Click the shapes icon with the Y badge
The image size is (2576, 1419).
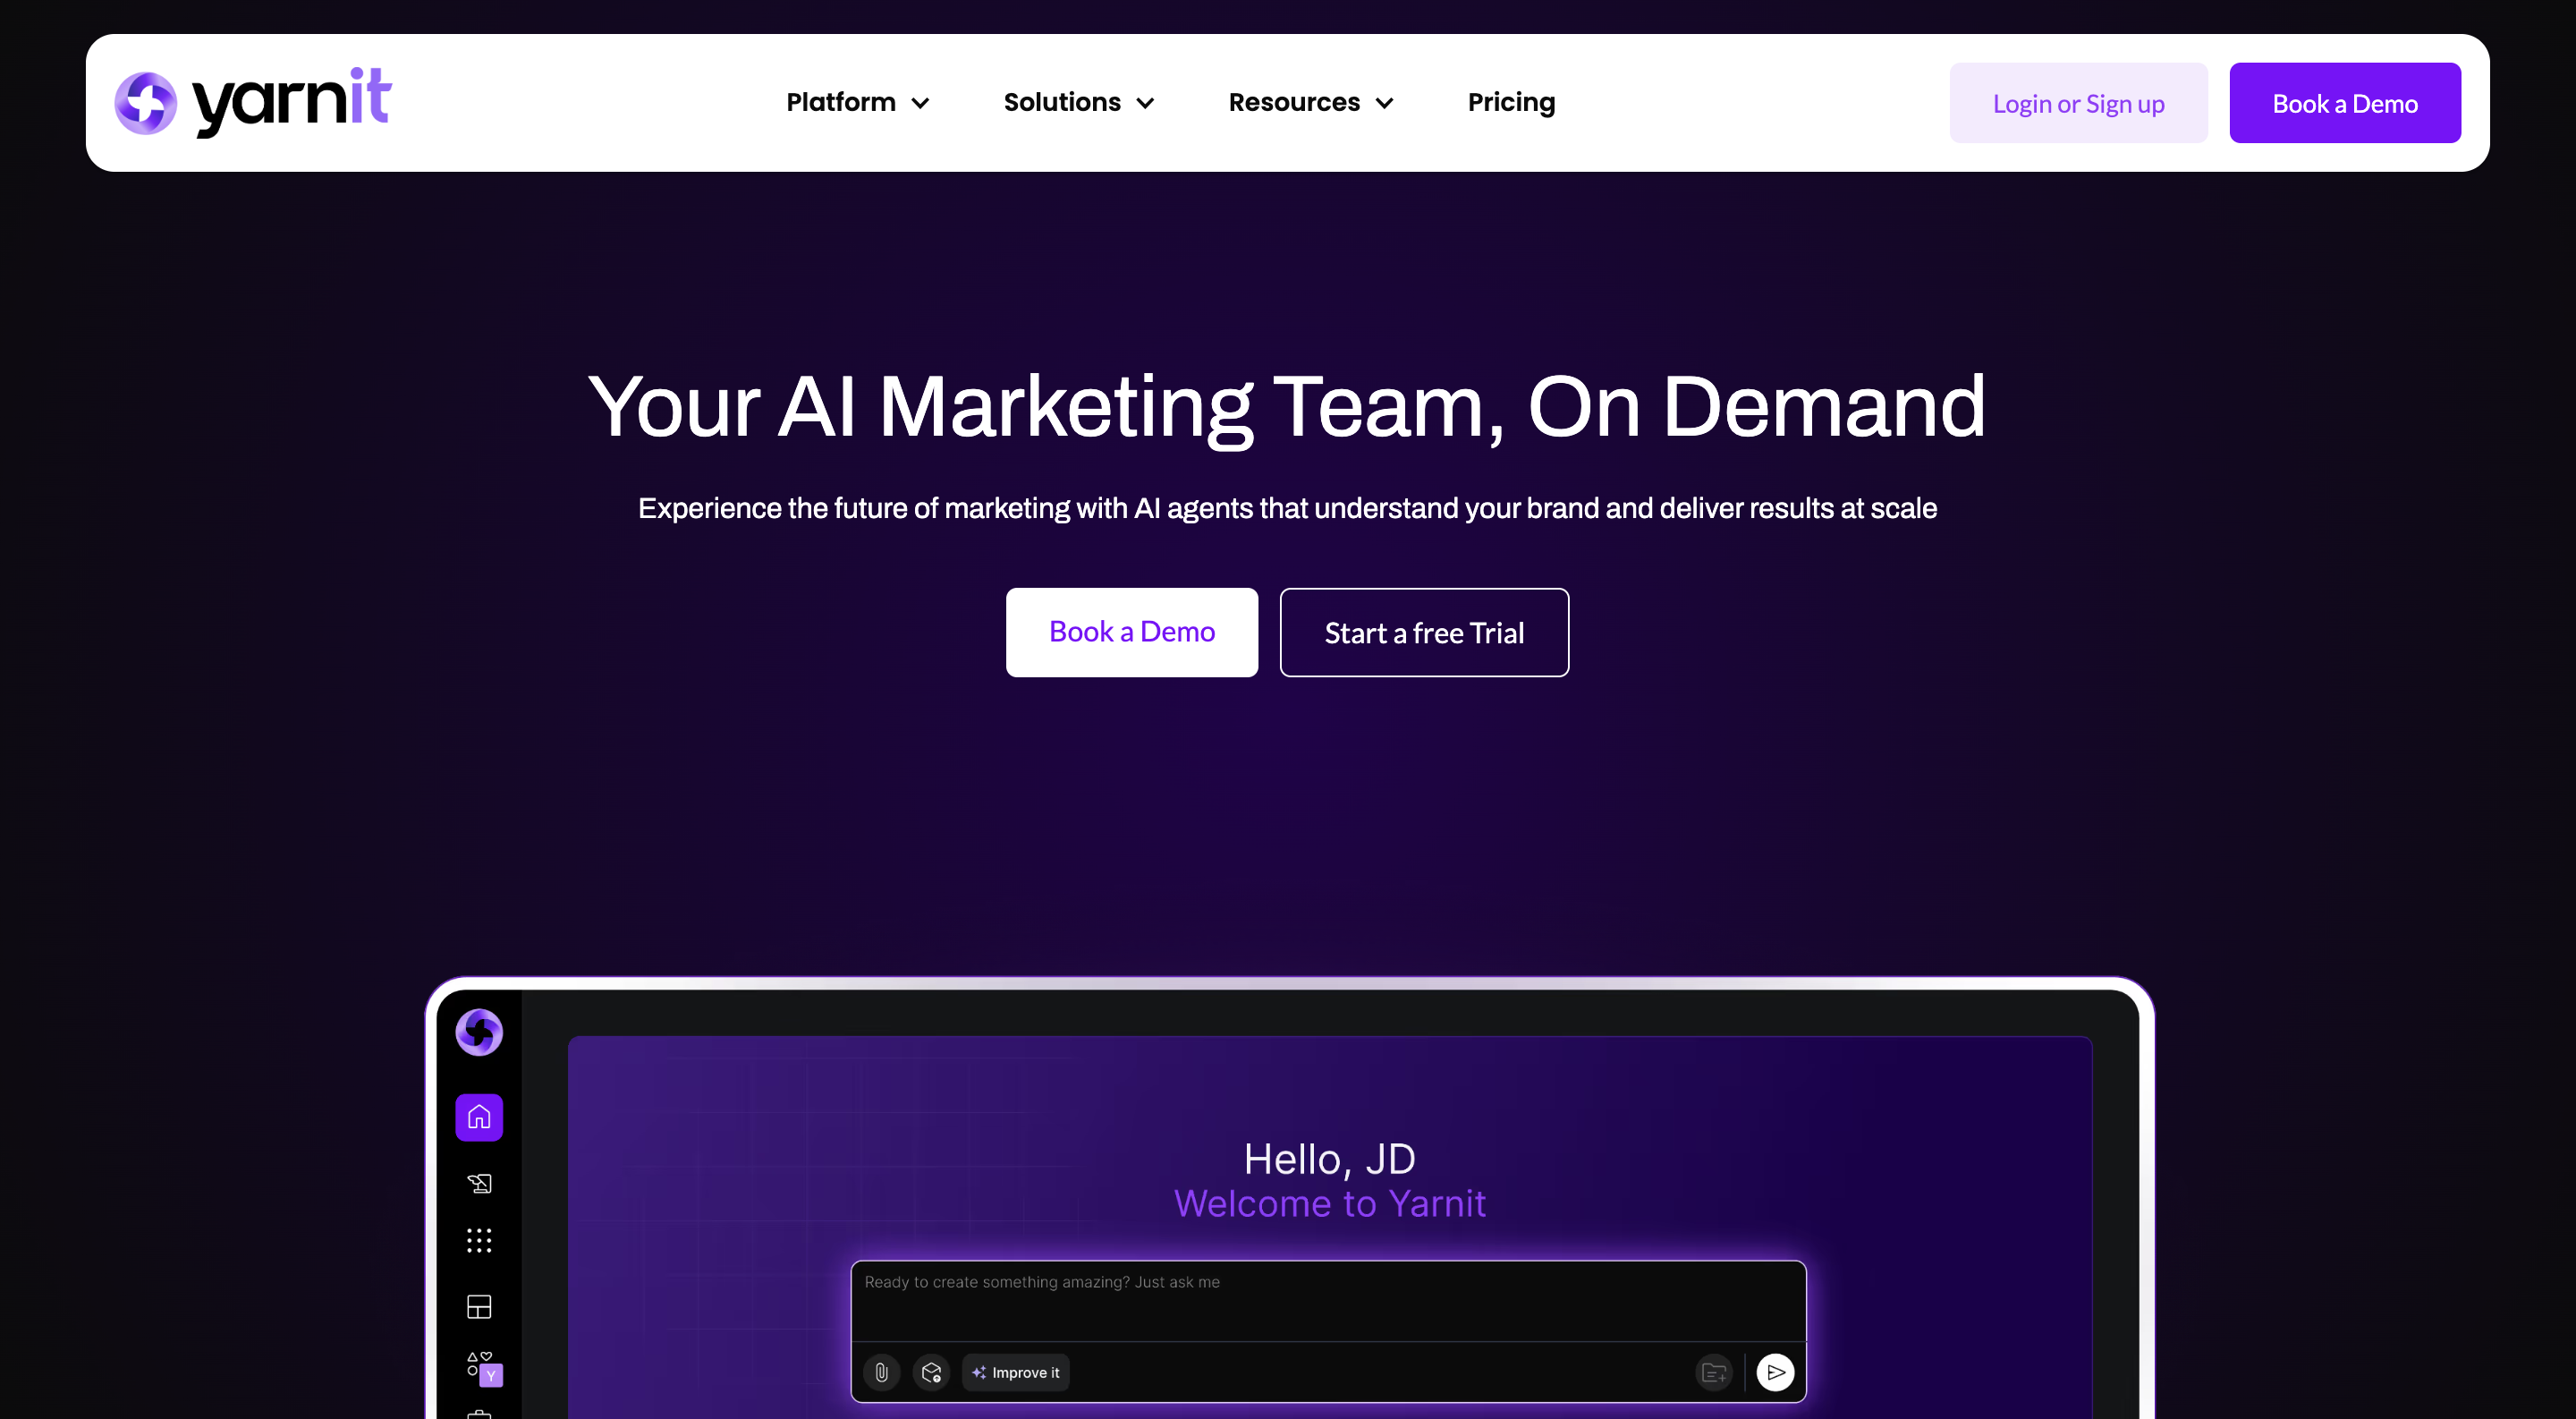pos(483,1368)
